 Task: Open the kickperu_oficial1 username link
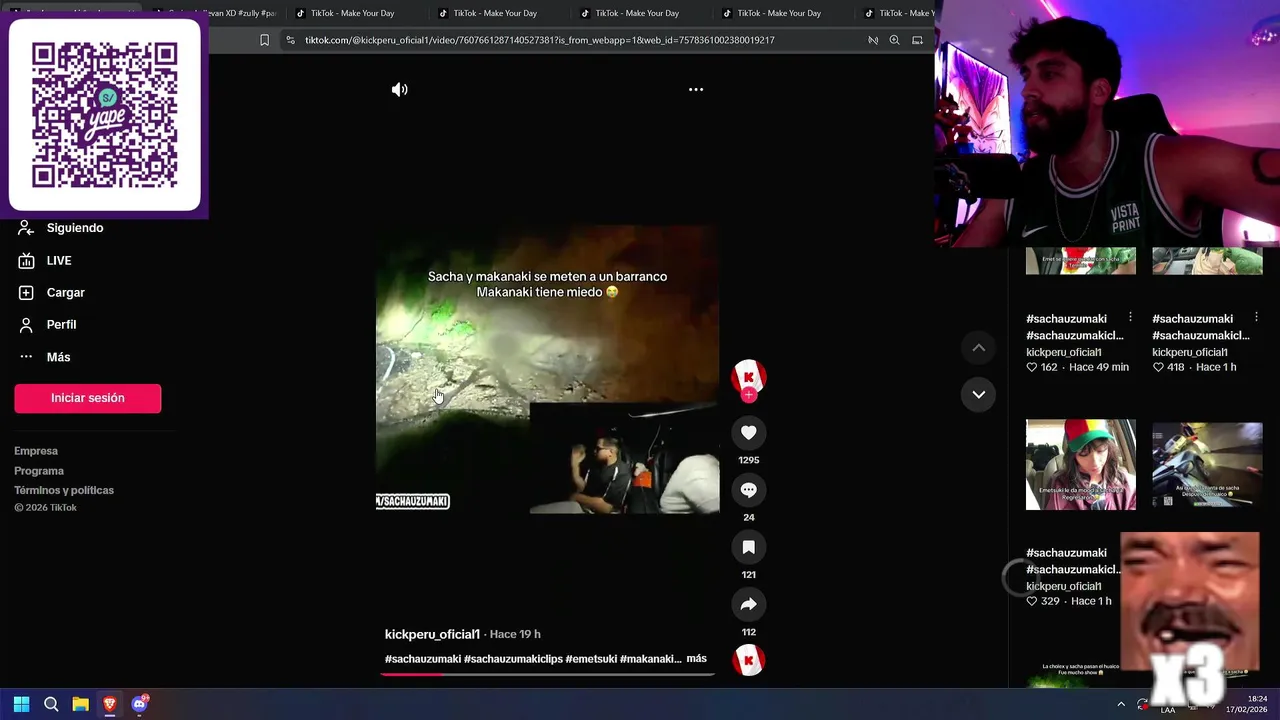pos(432,634)
